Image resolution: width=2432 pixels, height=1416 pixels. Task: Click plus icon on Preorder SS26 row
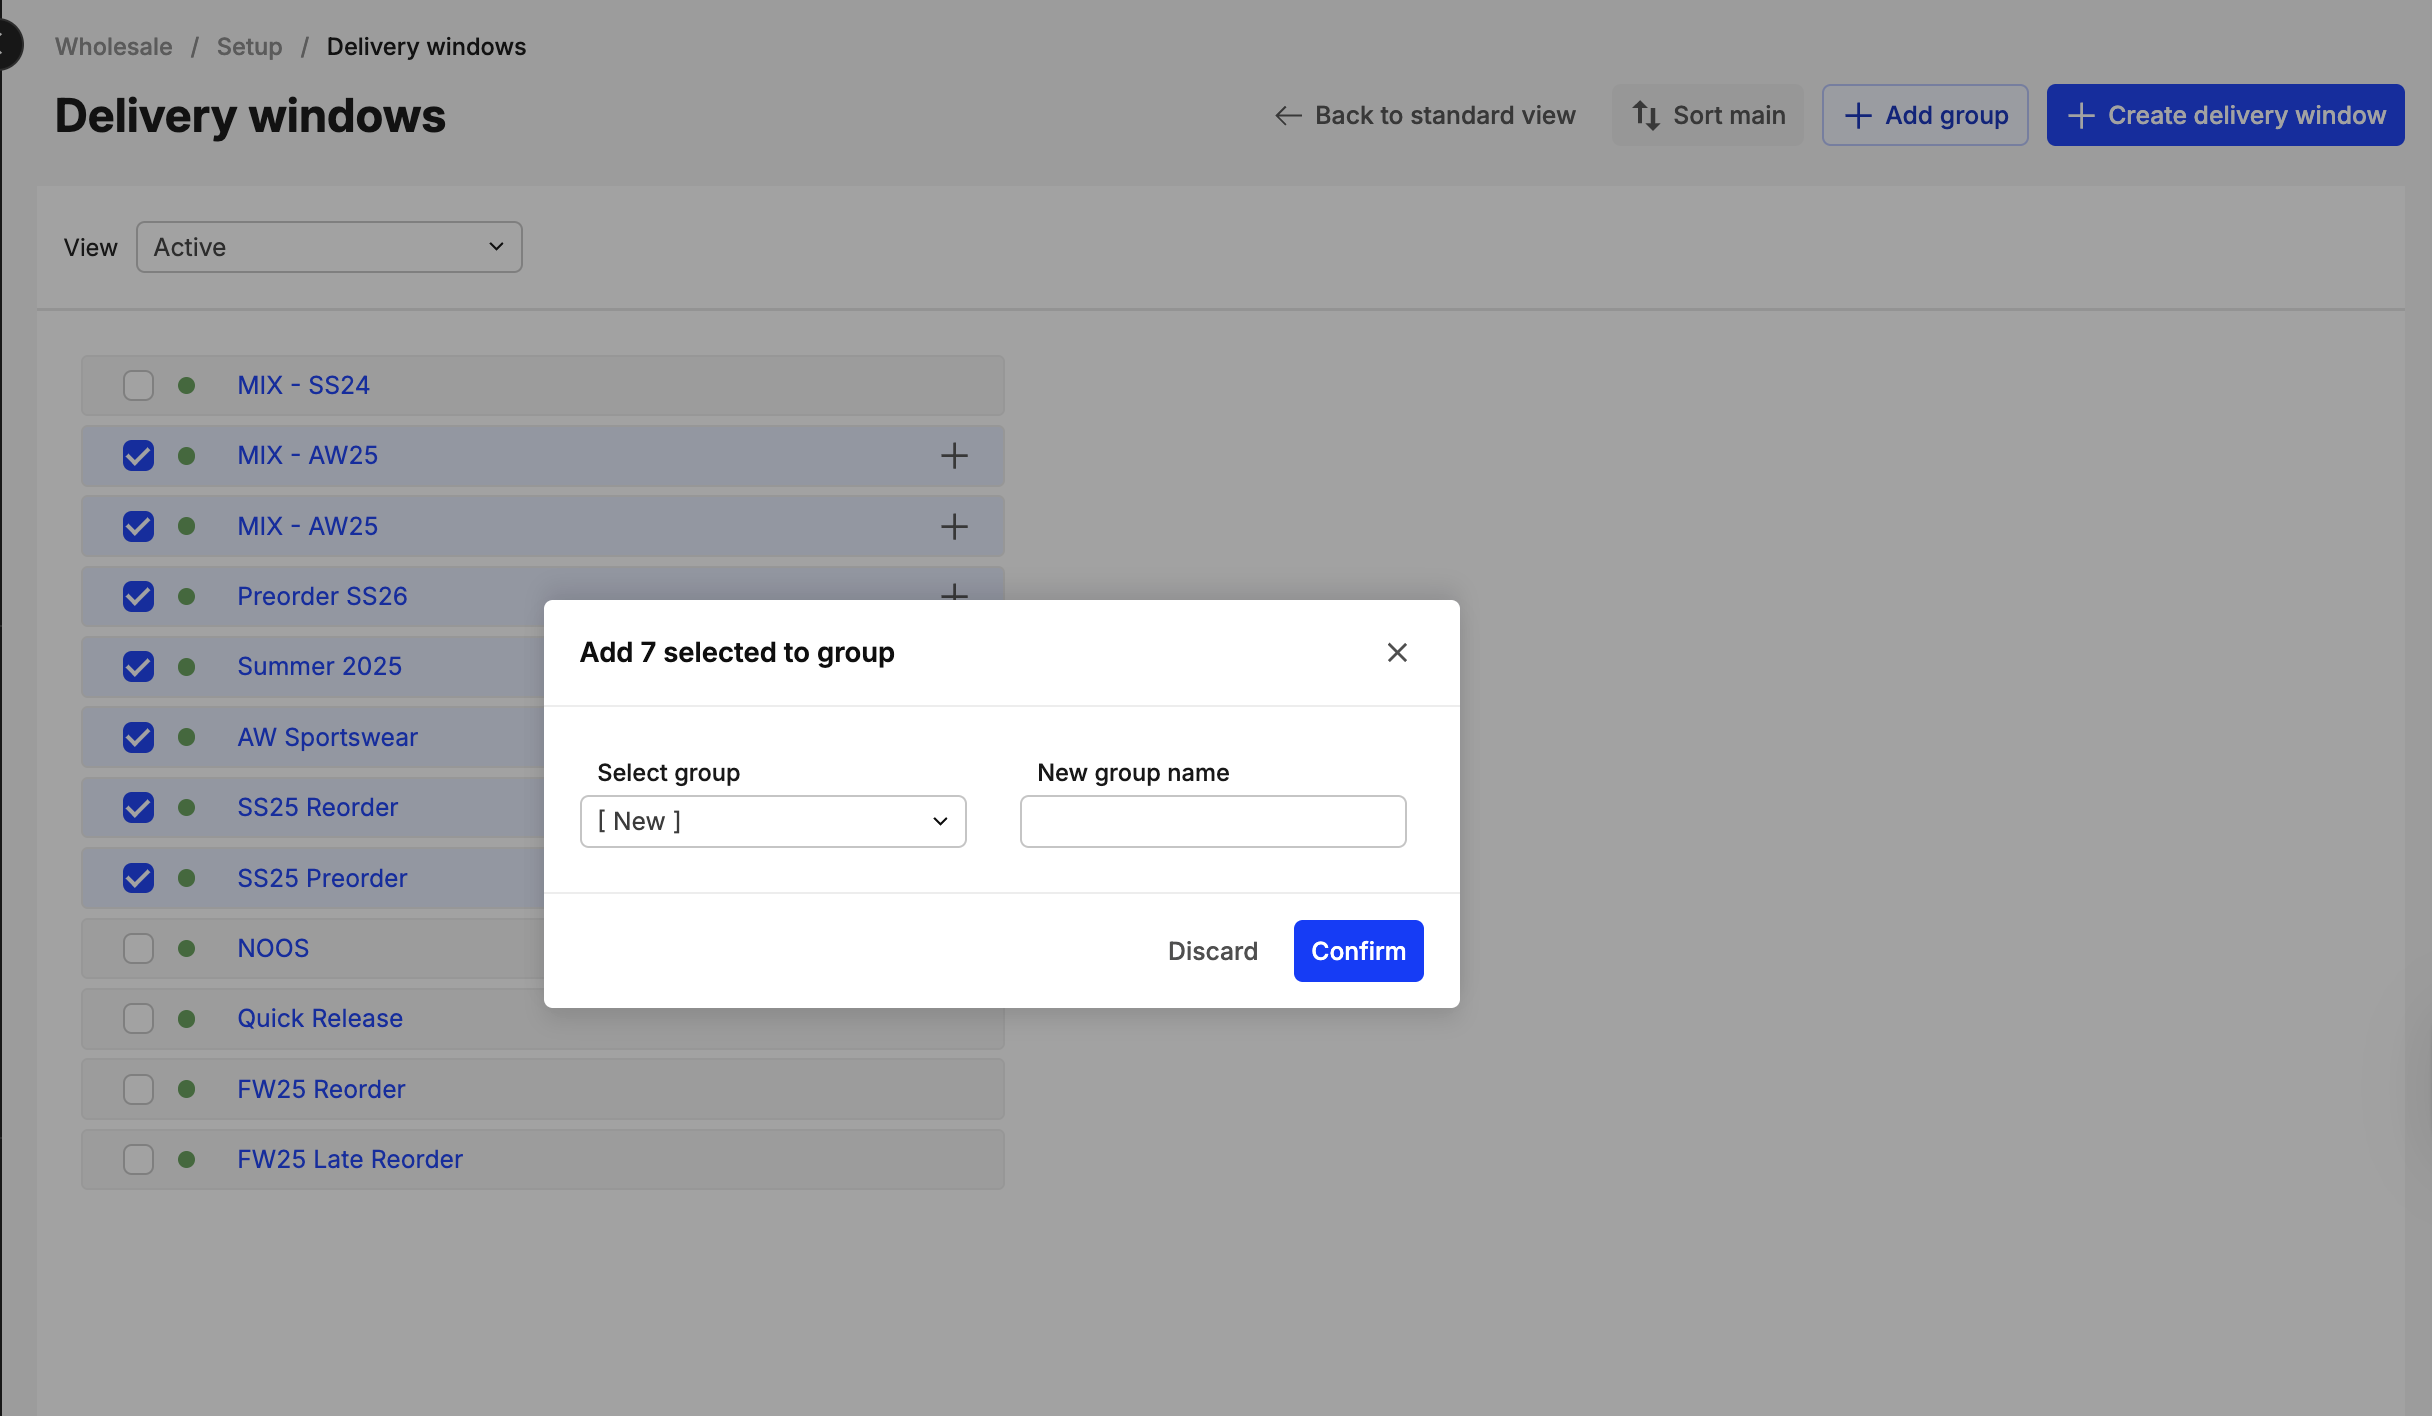(x=954, y=591)
